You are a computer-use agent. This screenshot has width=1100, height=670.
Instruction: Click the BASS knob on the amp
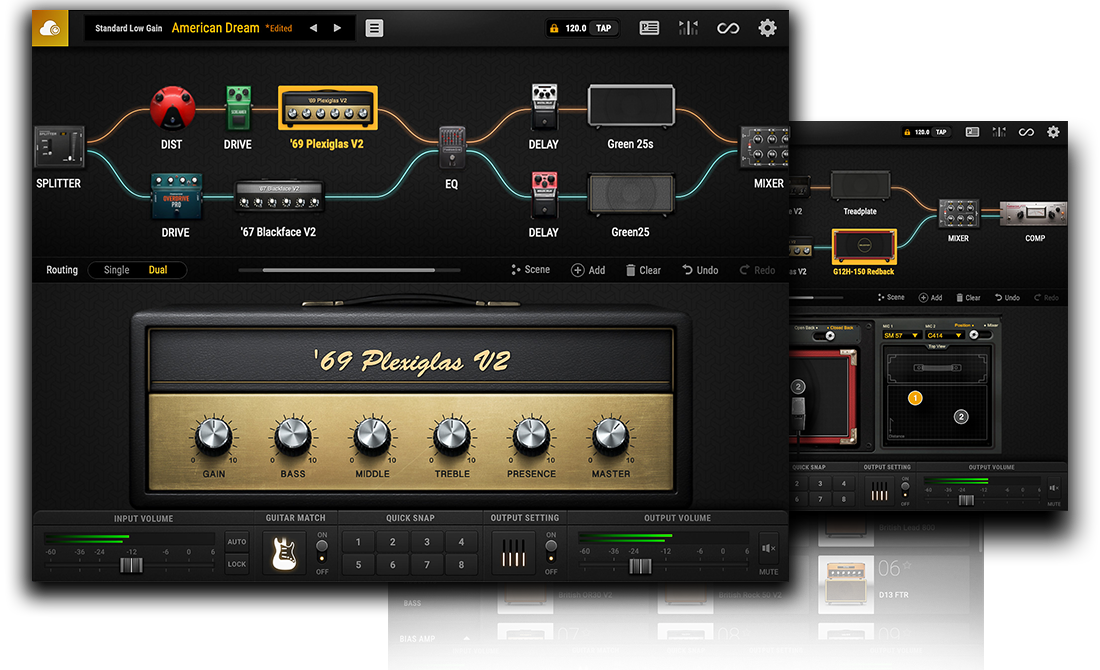coord(293,436)
